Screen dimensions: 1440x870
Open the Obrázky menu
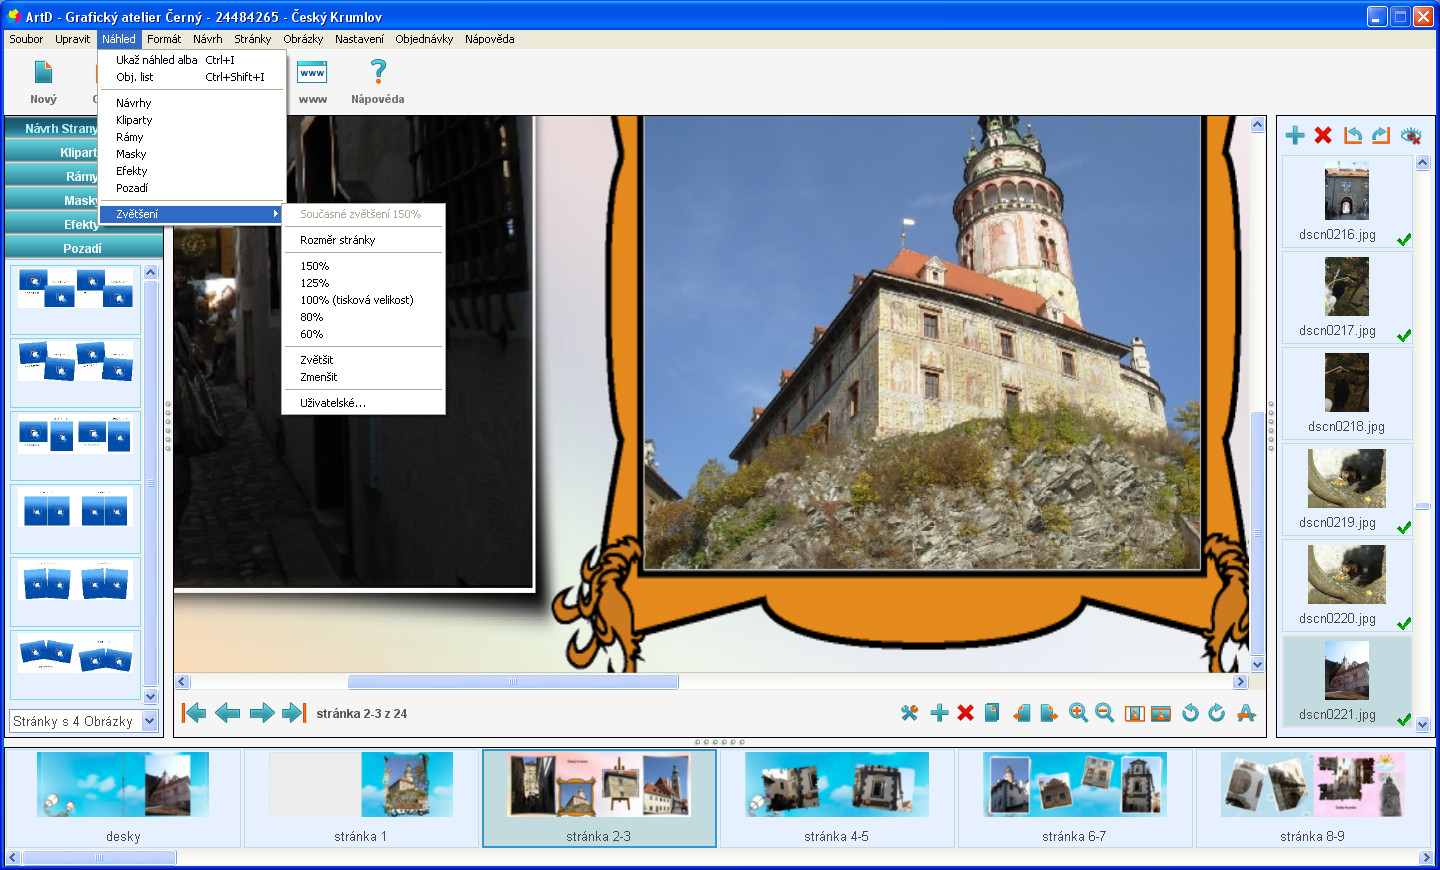pyautogui.click(x=303, y=39)
